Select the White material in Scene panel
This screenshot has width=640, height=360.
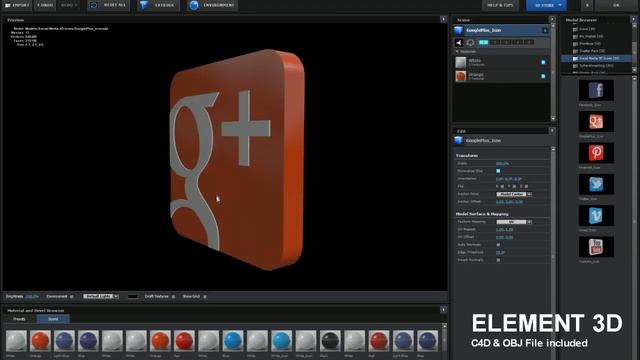(501, 62)
